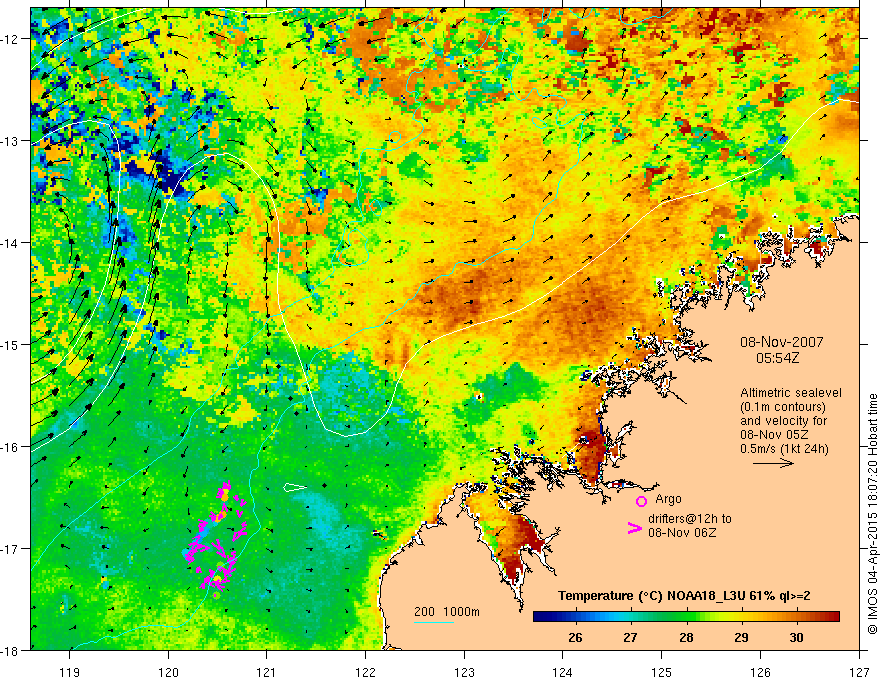Click the '08-Nov 06Z' drifter legend text
Viewport: 880px width, 680px height.
pos(682,532)
